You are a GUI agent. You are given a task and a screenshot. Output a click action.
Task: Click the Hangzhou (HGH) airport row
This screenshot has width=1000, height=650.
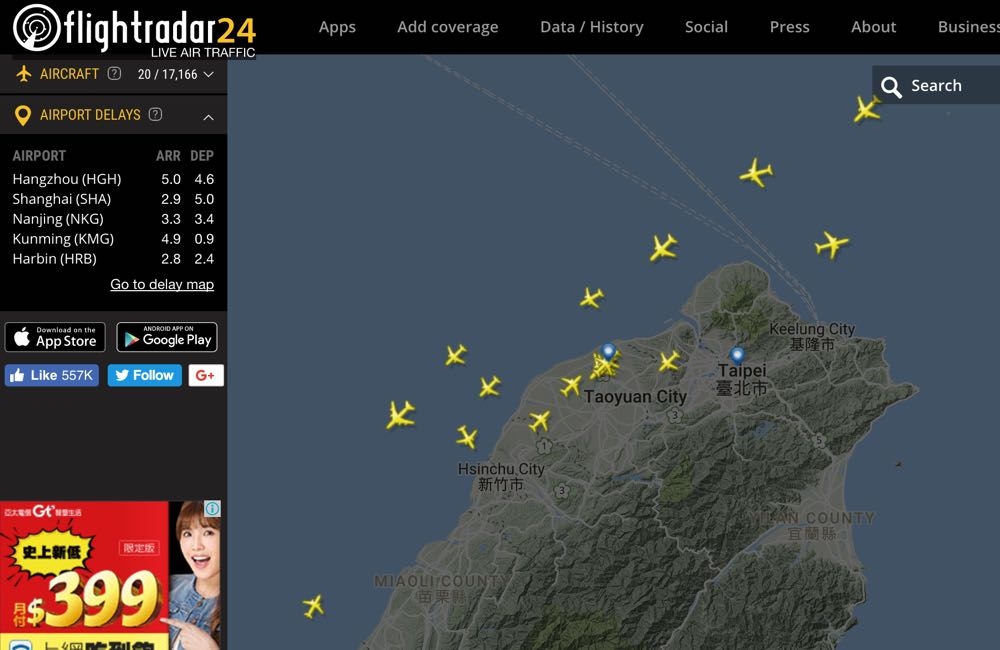point(67,179)
